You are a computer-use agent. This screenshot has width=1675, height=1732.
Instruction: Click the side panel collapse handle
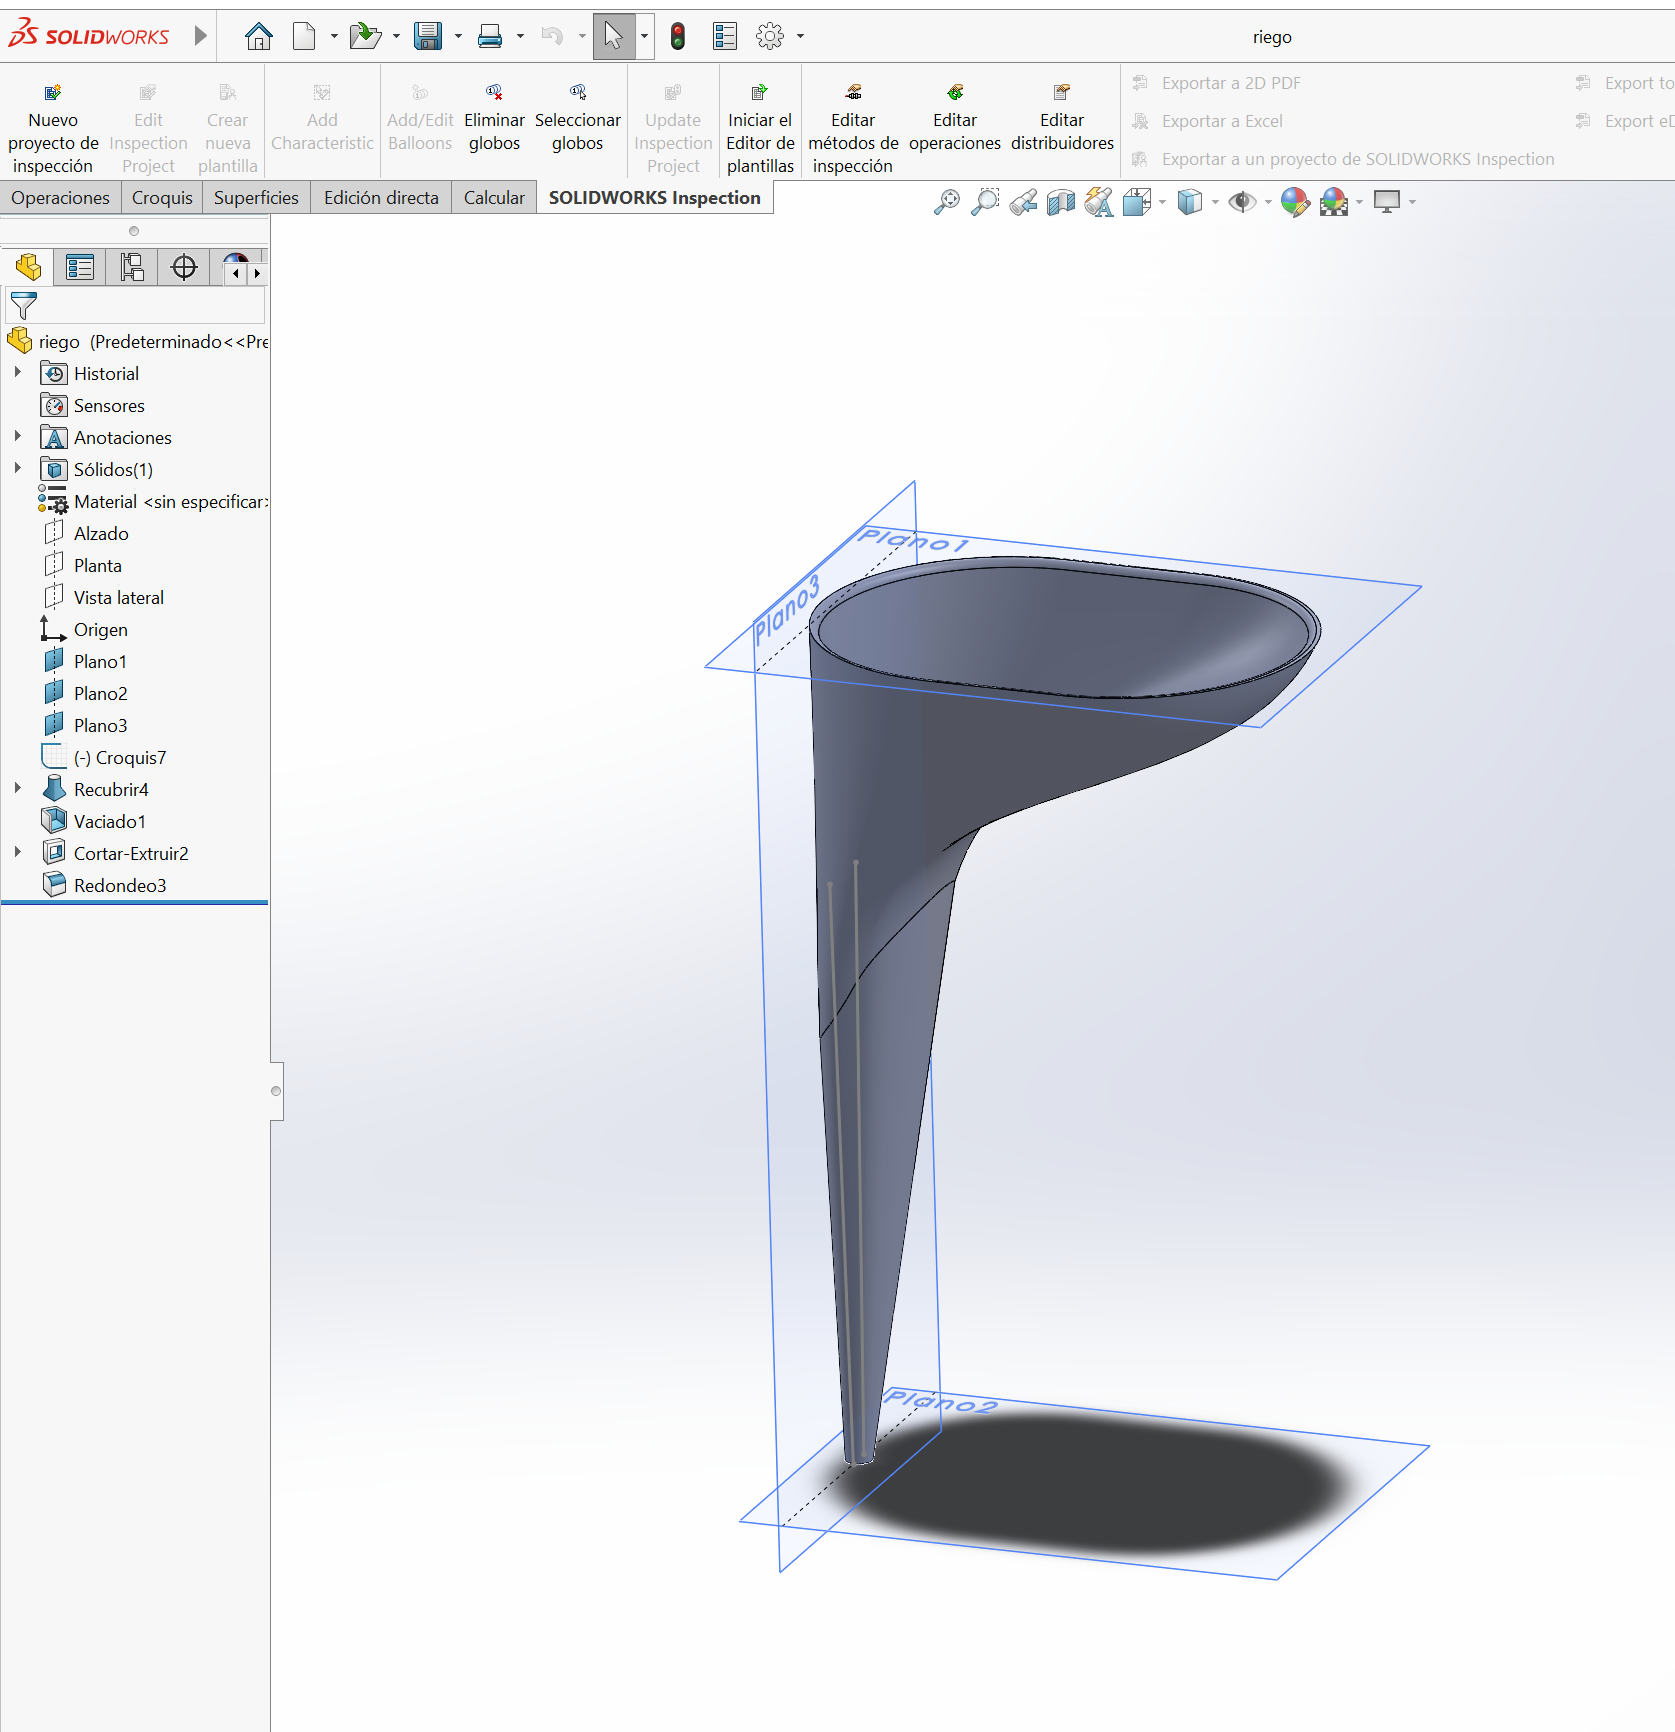pyautogui.click(x=276, y=1091)
